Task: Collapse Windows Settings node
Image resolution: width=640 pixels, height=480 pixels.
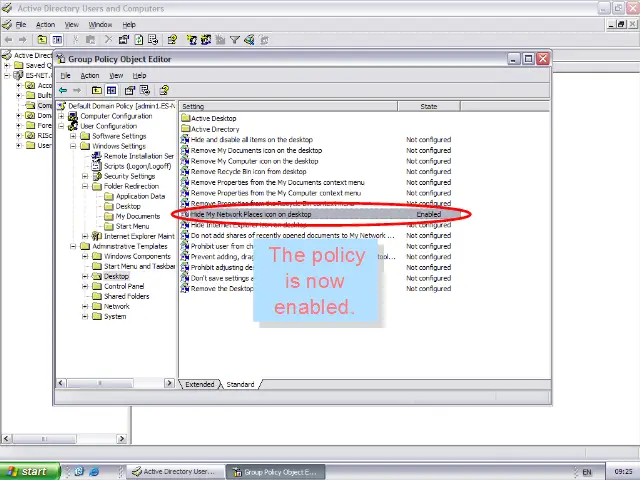Action: pos(73,146)
